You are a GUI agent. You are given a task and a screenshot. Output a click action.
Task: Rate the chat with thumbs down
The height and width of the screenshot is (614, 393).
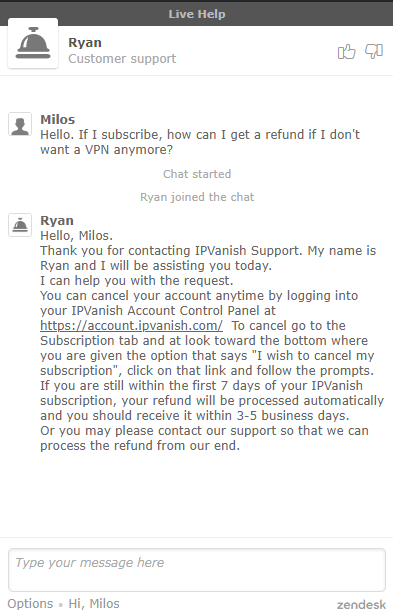(x=374, y=51)
